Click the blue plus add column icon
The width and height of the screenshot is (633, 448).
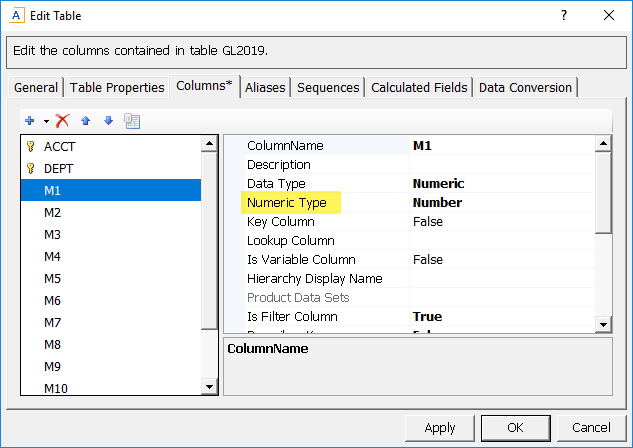click(30, 121)
